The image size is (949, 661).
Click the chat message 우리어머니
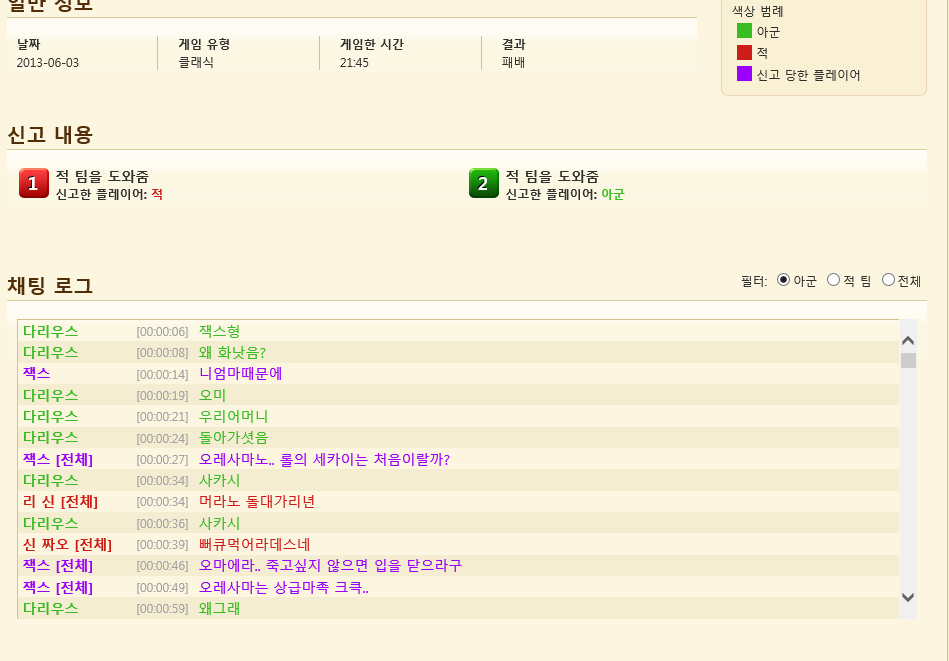coord(234,416)
